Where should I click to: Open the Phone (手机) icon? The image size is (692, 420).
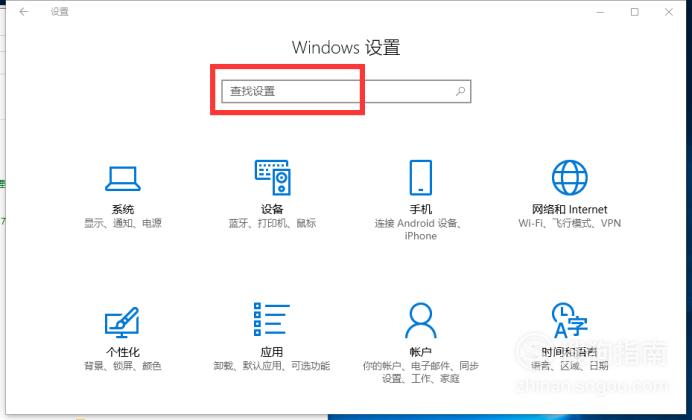tap(421, 177)
